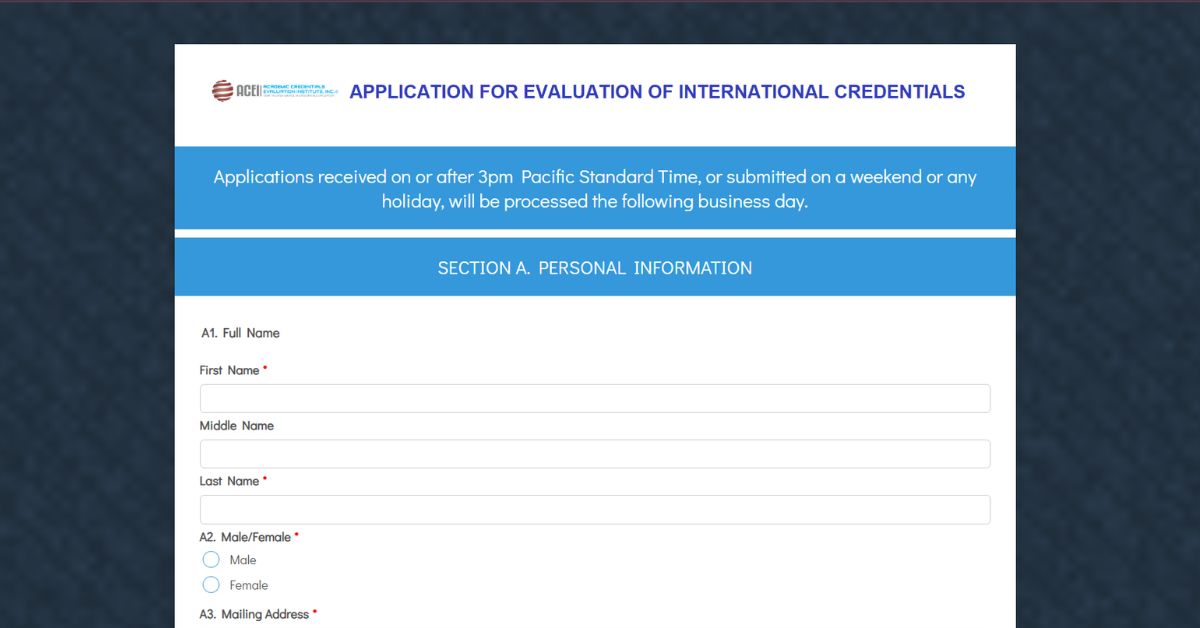Click the "Middle Name" field label
The height and width of the screenshot is (628, 1200).
click(x=236, y=426)
